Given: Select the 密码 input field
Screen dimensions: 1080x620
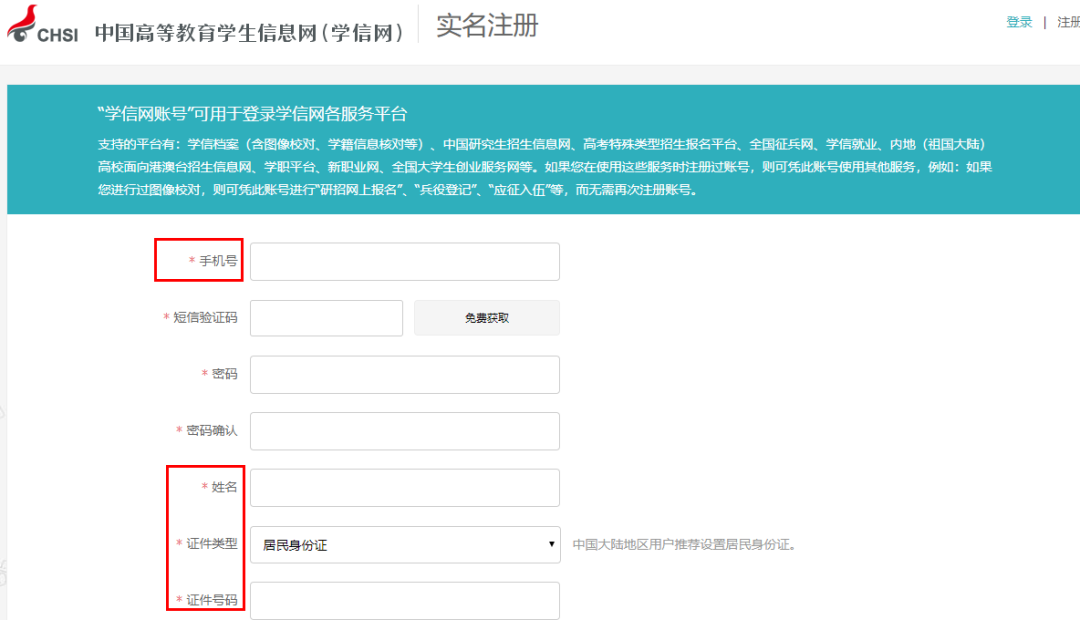Looking at the screenshot, I should point(404,374).
